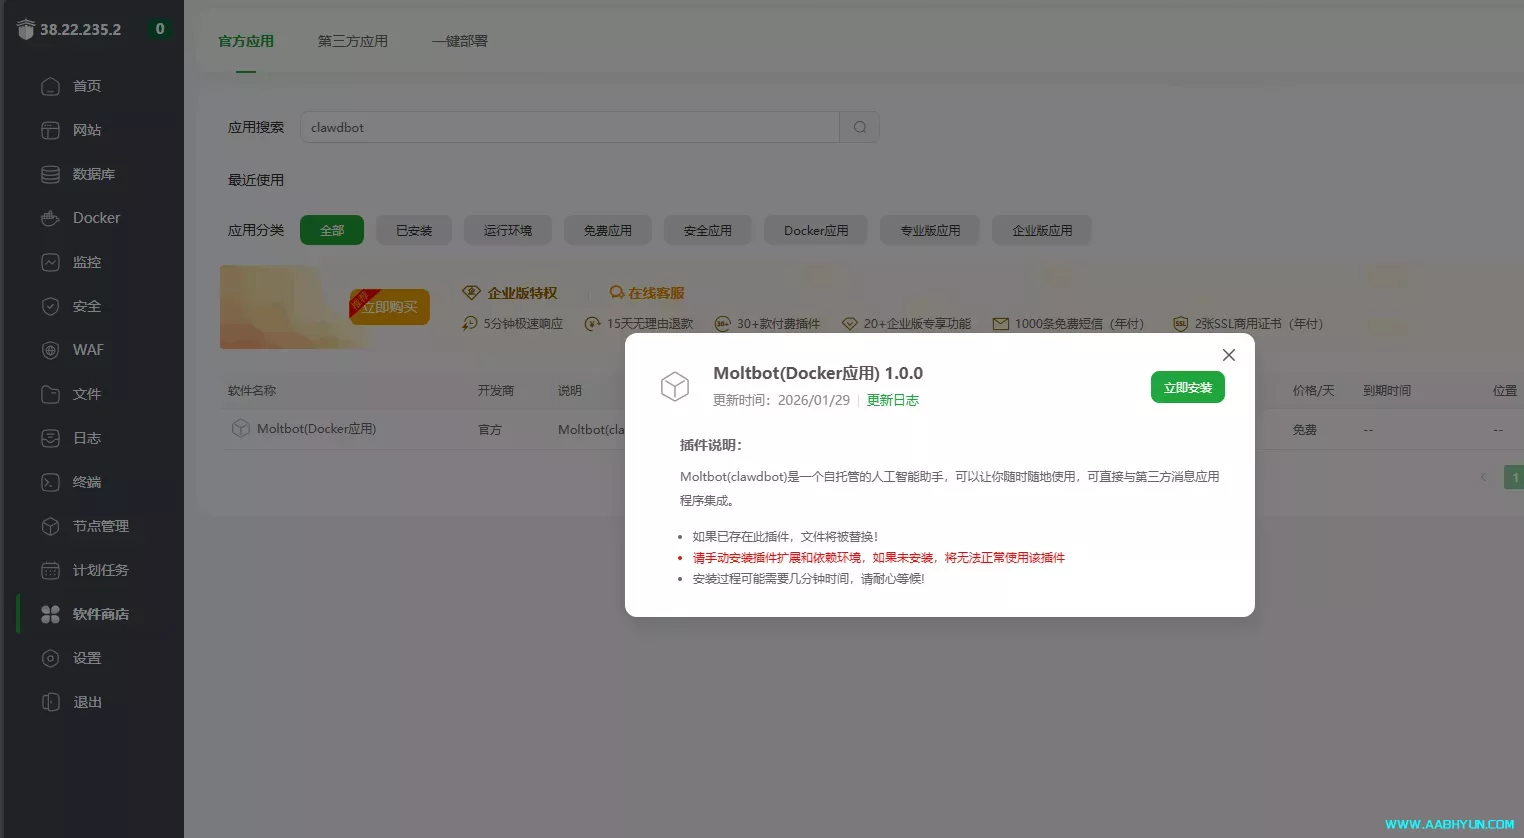Open the 日志 (Logs) section

click(85, 437)
